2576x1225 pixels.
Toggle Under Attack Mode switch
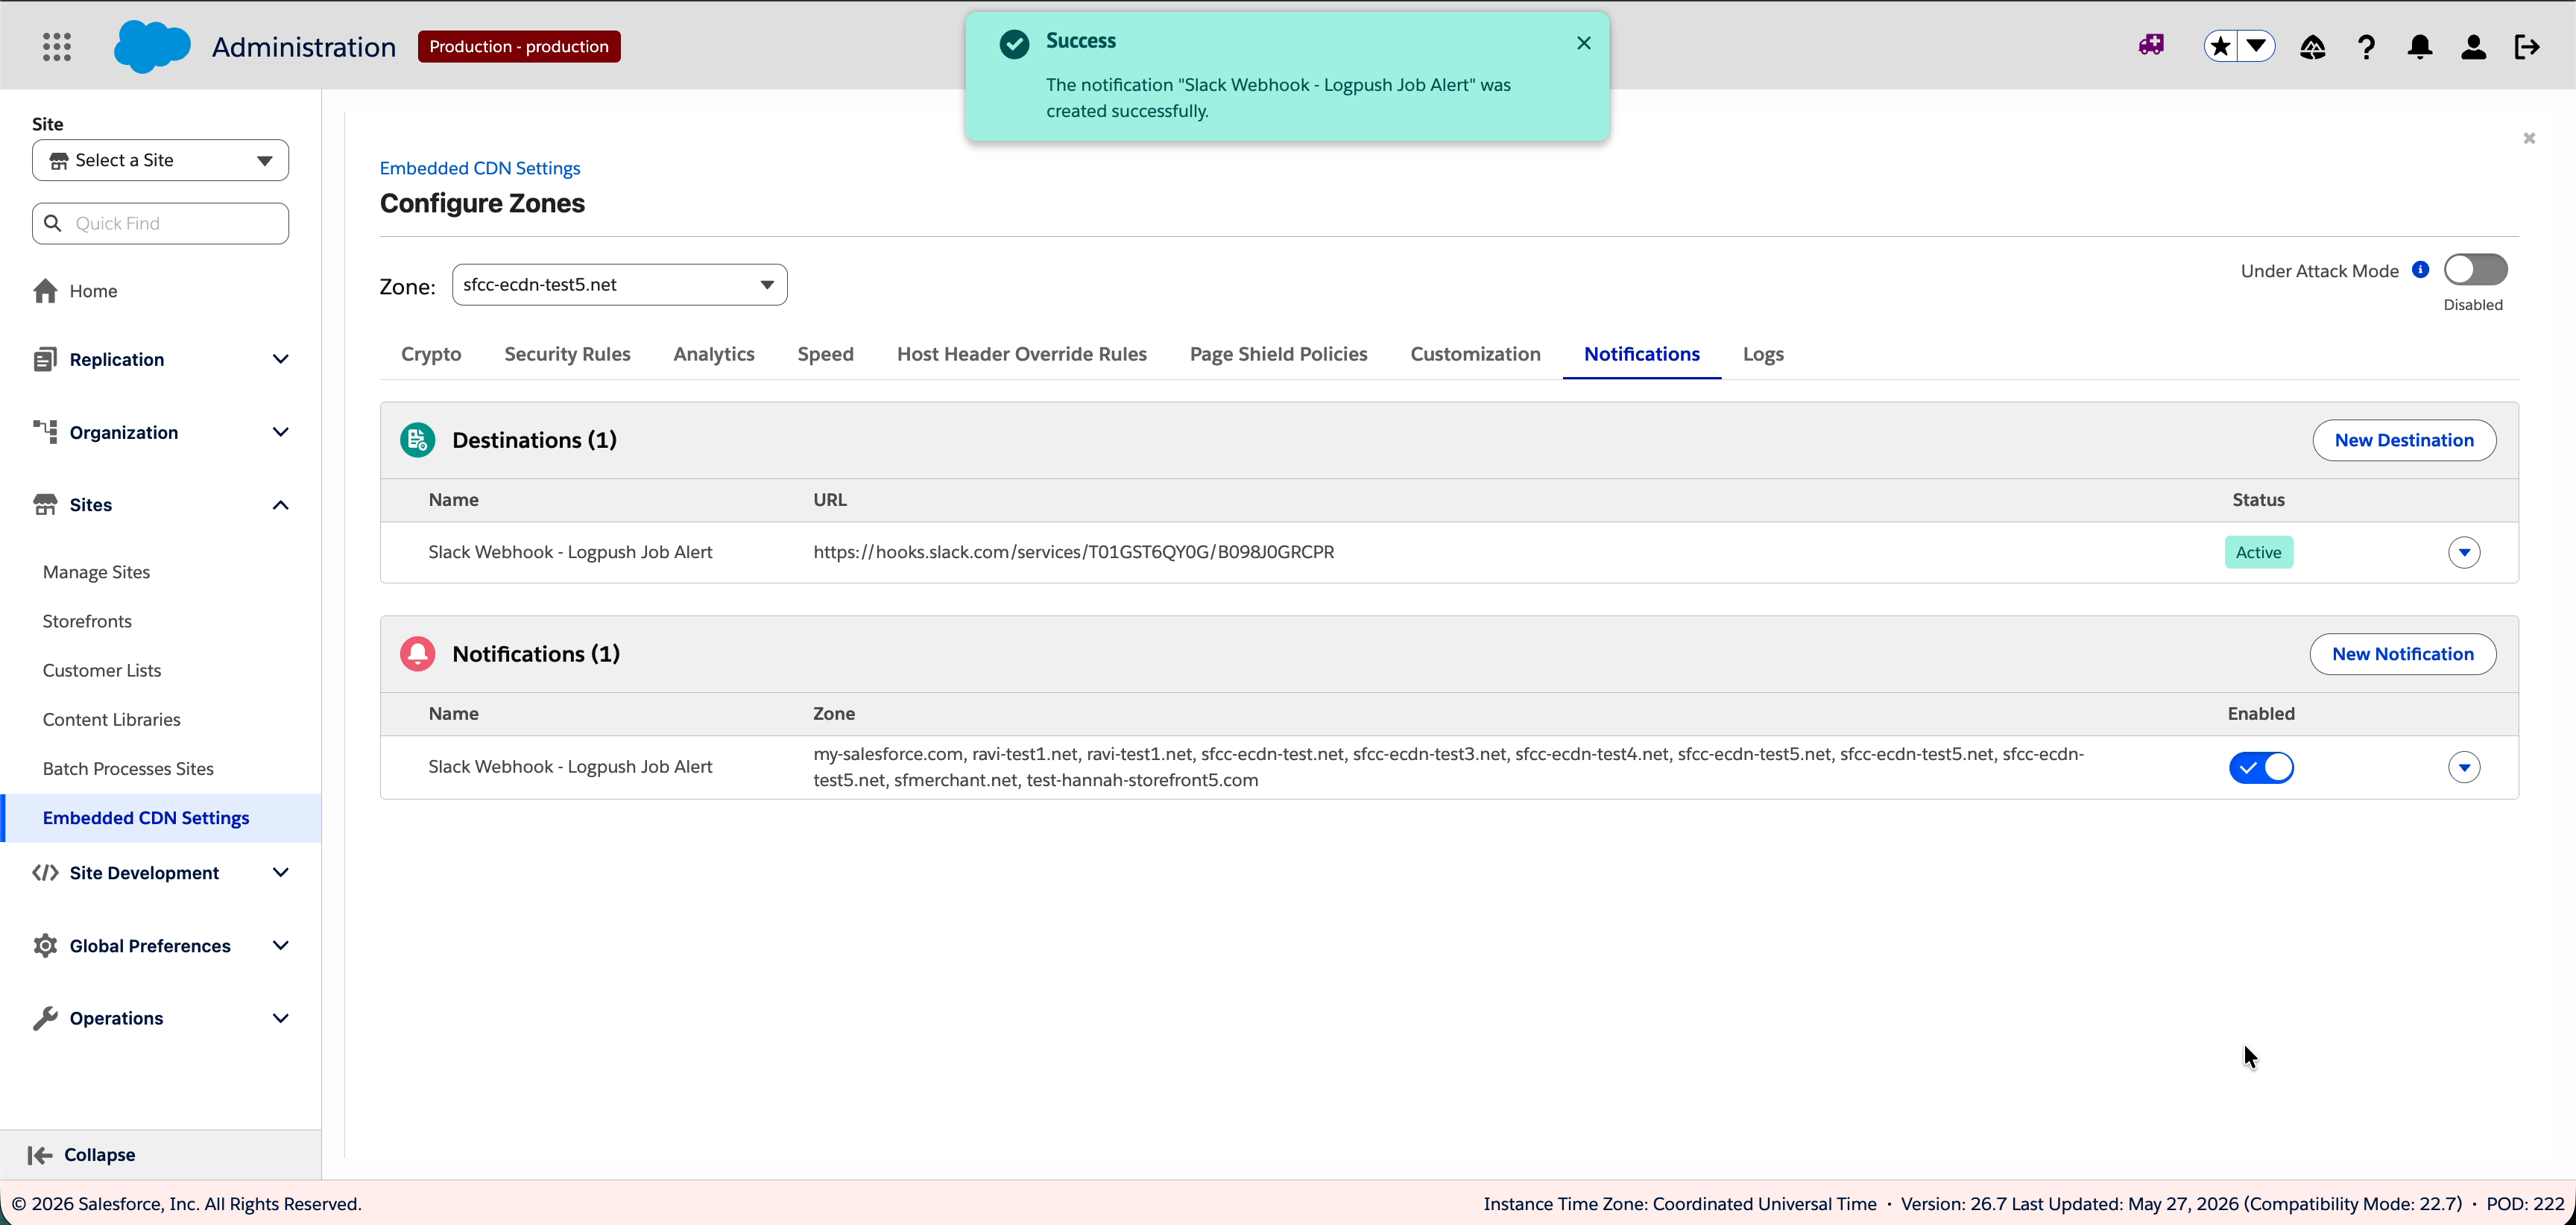pos(2475,270)
